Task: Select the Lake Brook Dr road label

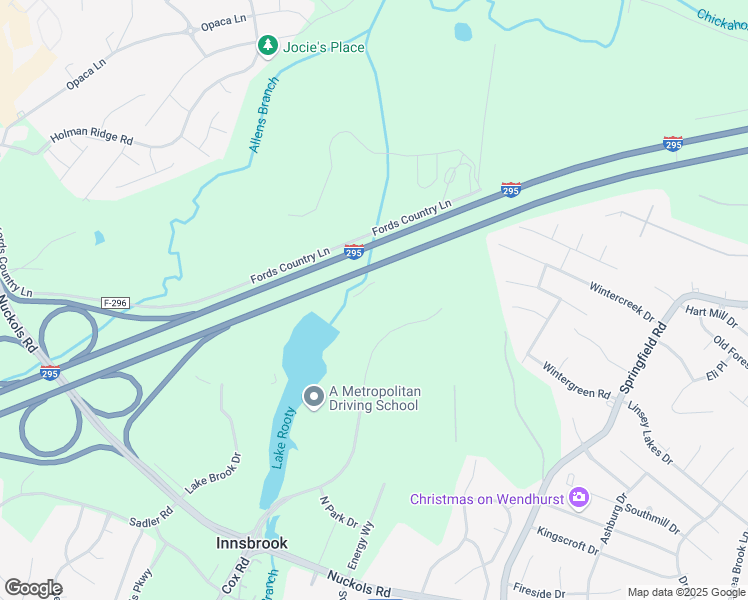Action: [x=213, y=473]
